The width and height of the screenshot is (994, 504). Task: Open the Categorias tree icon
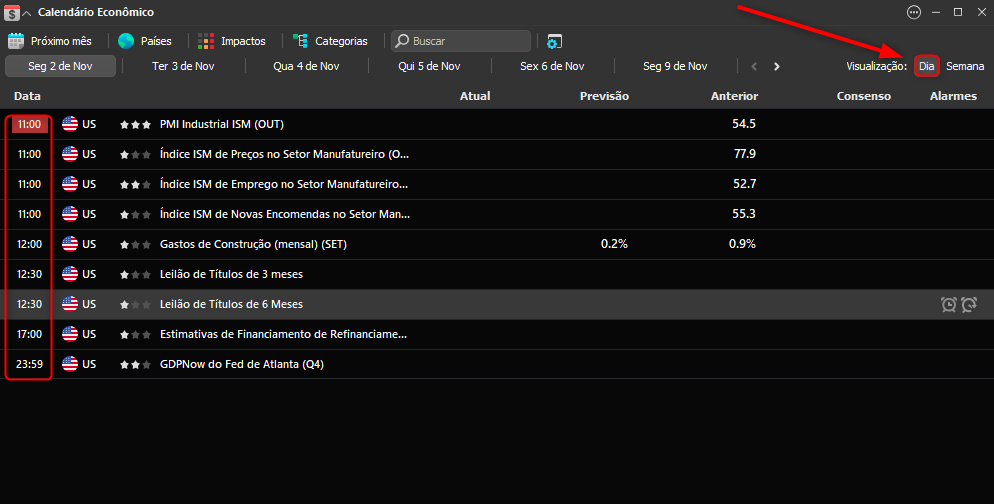300,41
